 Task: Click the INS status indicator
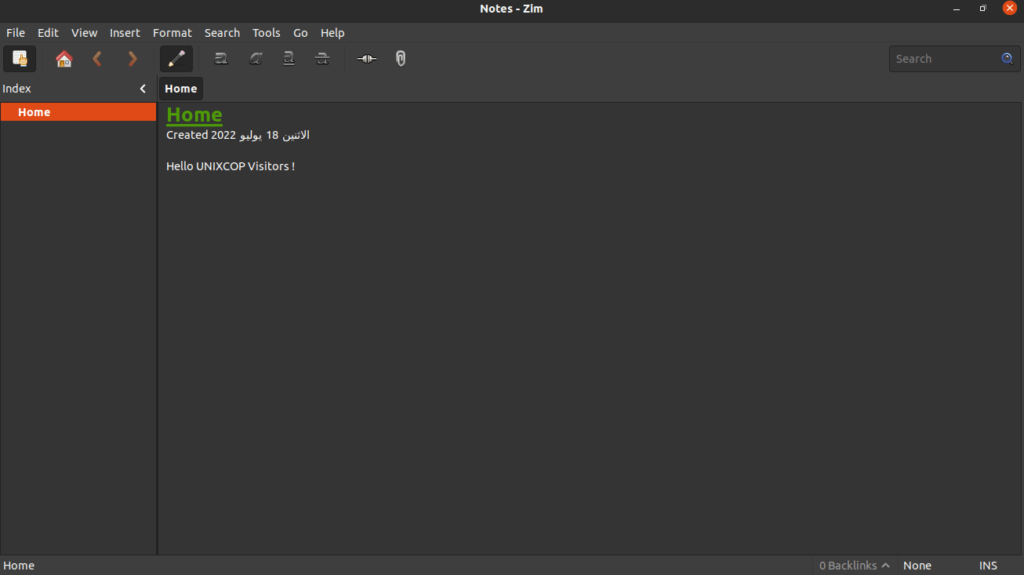click(x=988, y=566)
